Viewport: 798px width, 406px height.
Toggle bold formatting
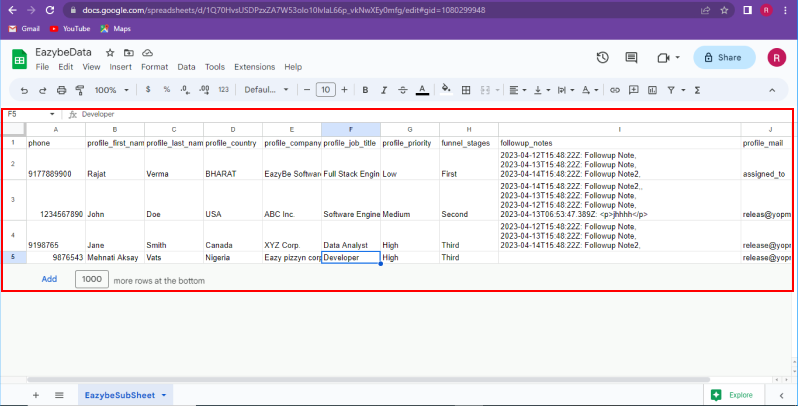coord(365,90)
